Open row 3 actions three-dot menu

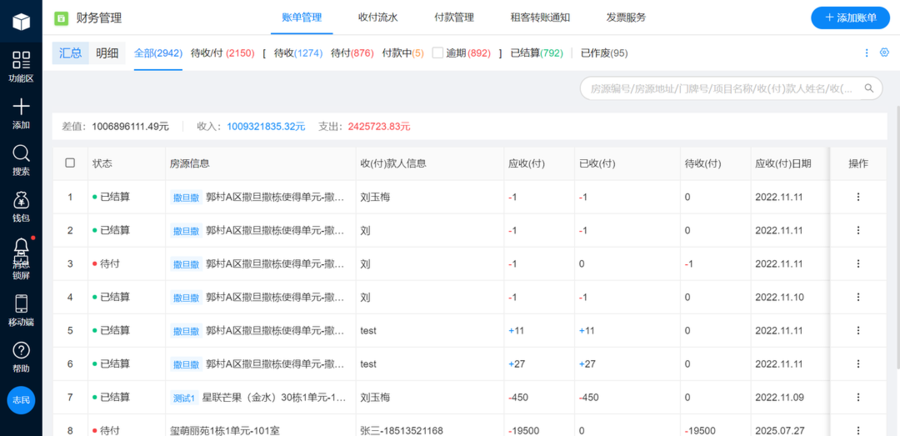coord(858,263)
